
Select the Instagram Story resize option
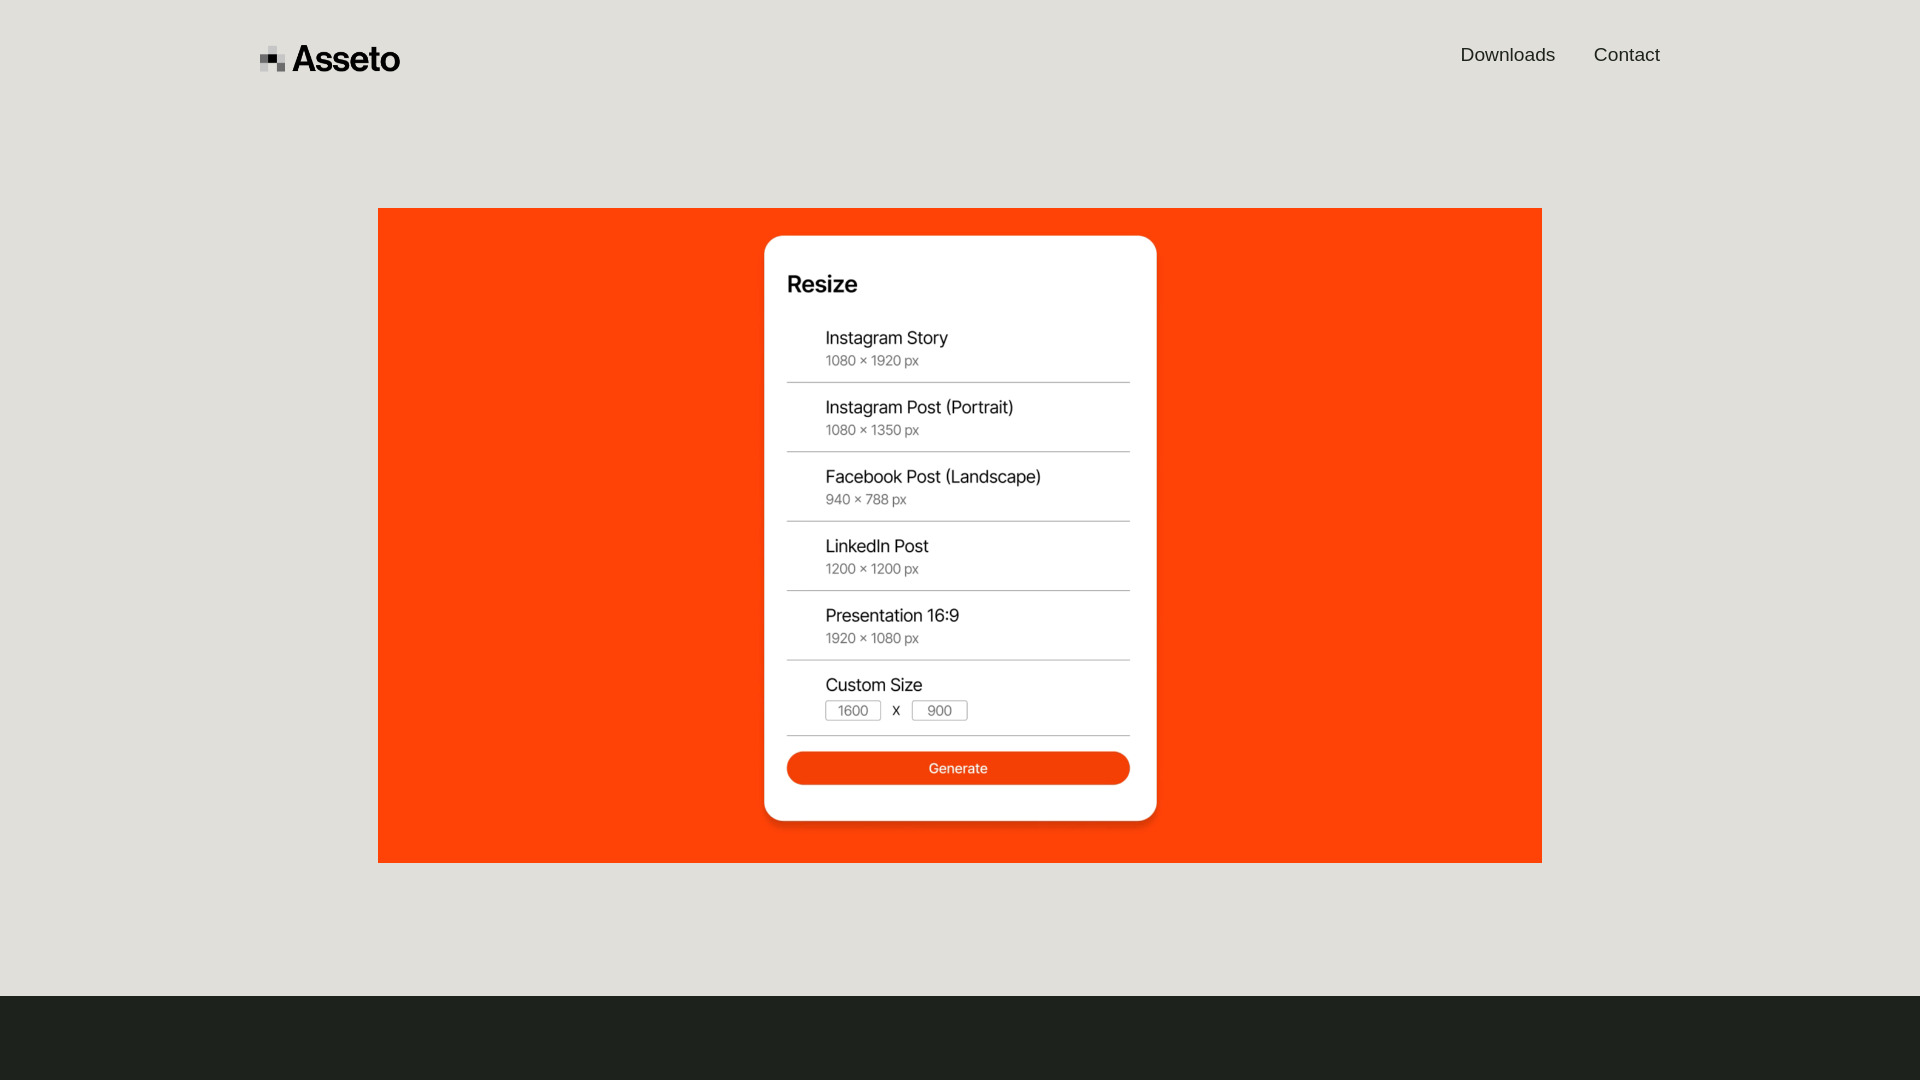[x=959, y=347]
